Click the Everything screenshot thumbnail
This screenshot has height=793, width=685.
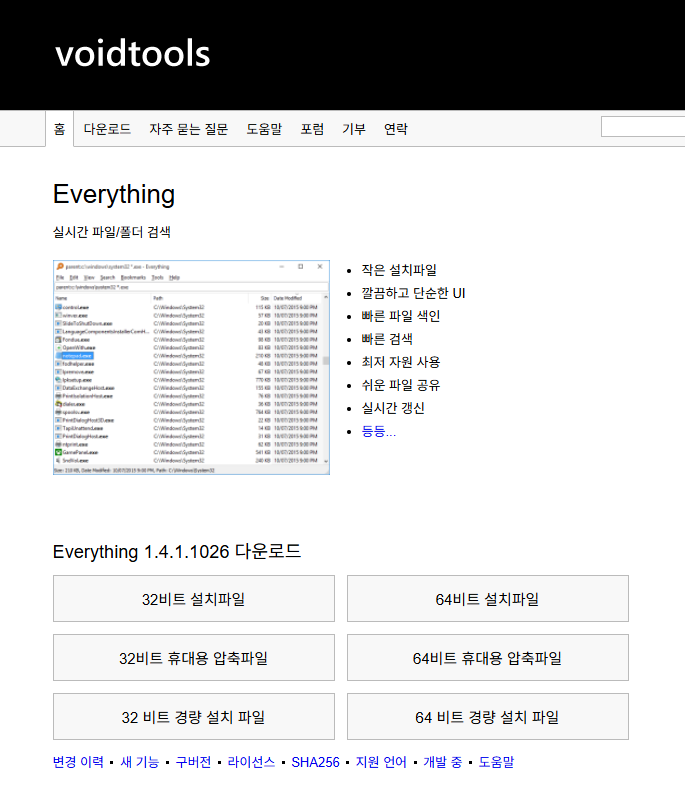point(191,367)
